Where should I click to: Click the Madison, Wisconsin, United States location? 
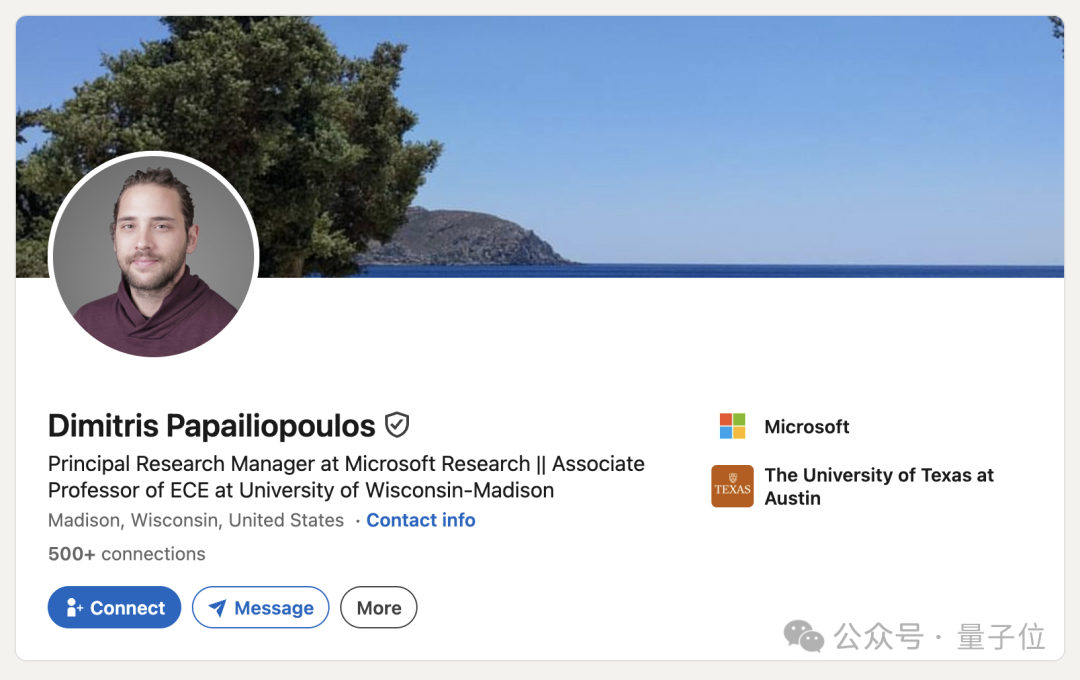(x=196, y=520)
